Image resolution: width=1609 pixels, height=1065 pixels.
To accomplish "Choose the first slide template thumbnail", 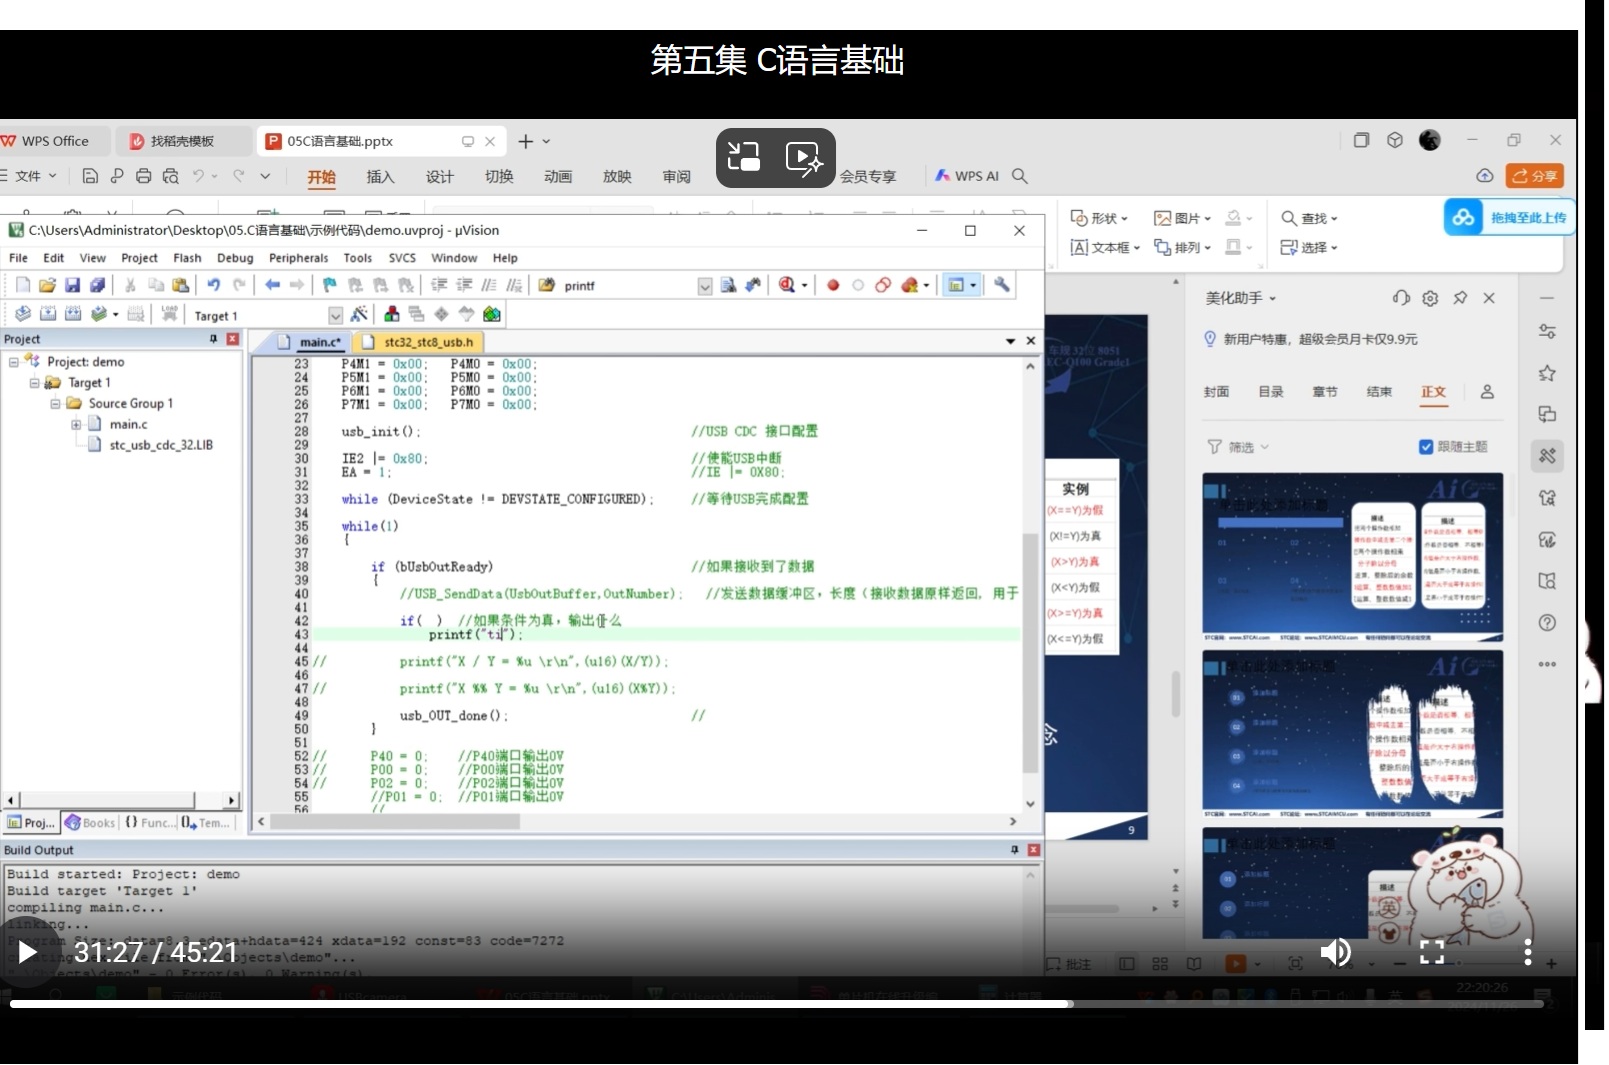I will click(x=1352, y=557).
